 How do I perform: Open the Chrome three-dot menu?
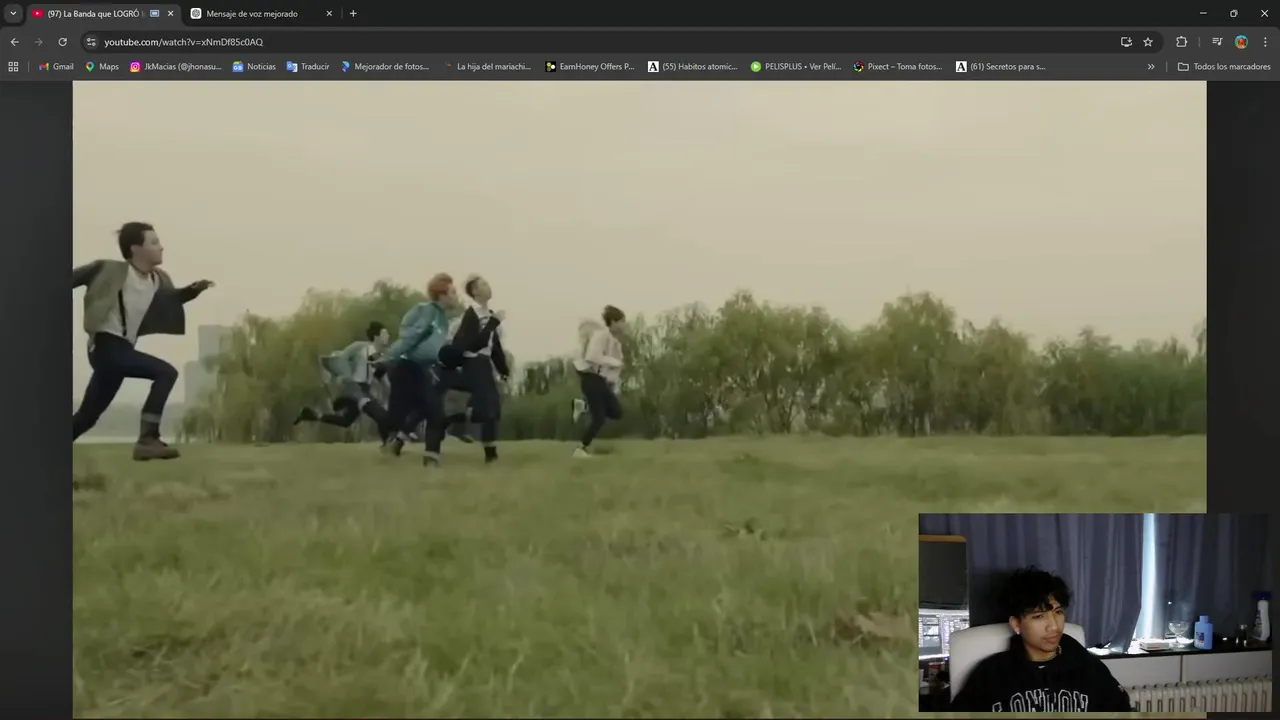coord(1265,42)
